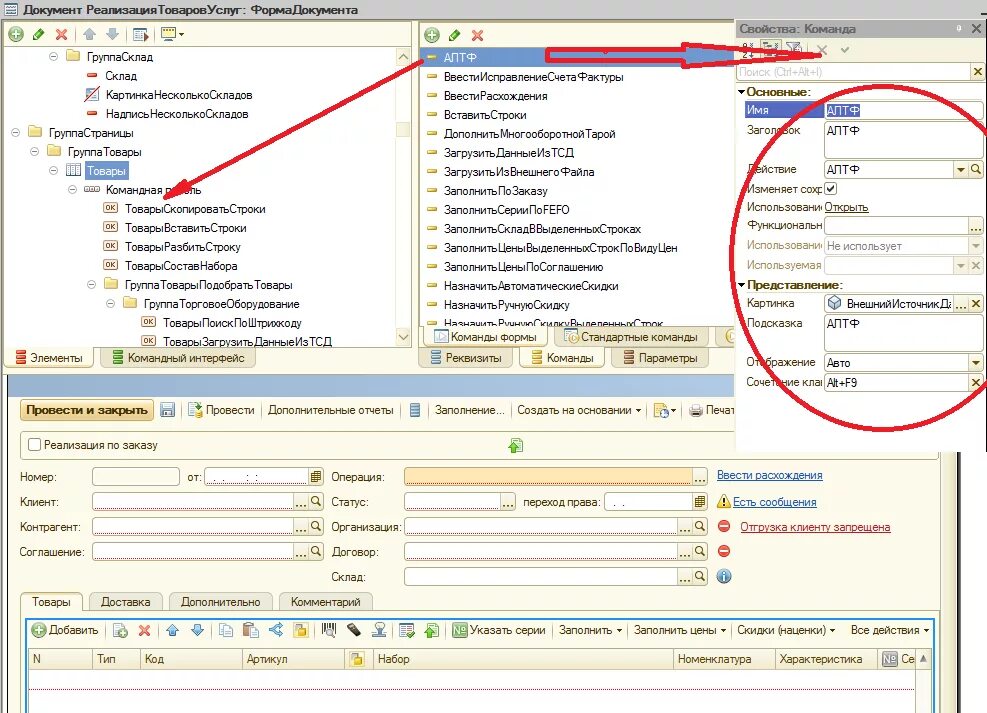Click data terminal device icon in goods toolbar
Image resolution: width=987 pixels, height=713 pixels.
click(354, 630)
